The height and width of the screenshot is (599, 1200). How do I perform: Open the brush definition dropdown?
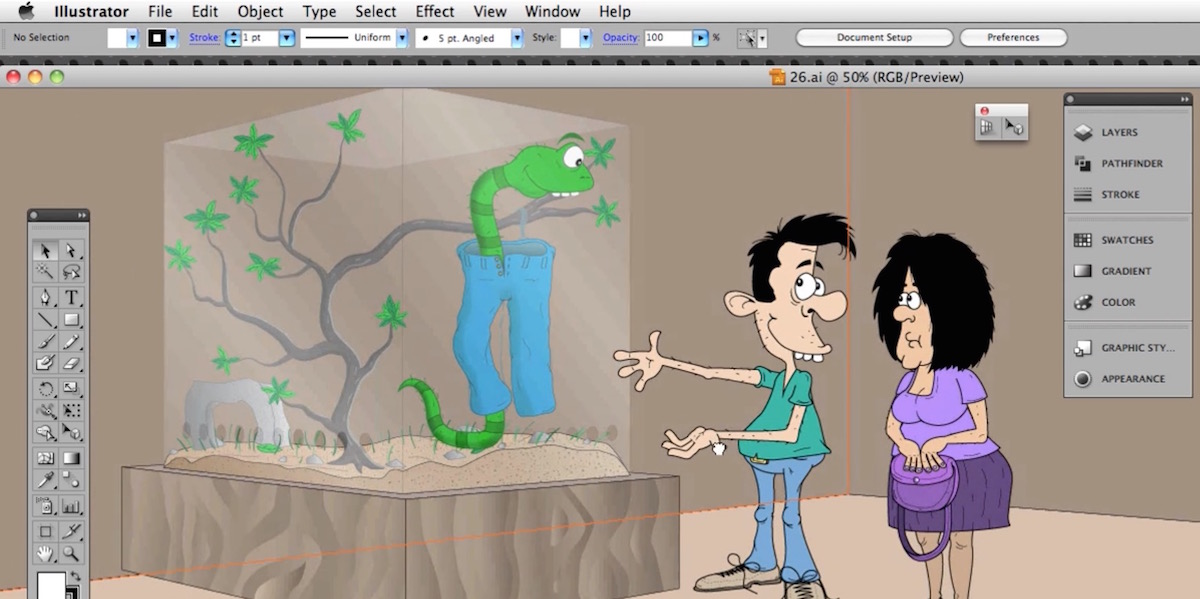[x=516, y=37]
